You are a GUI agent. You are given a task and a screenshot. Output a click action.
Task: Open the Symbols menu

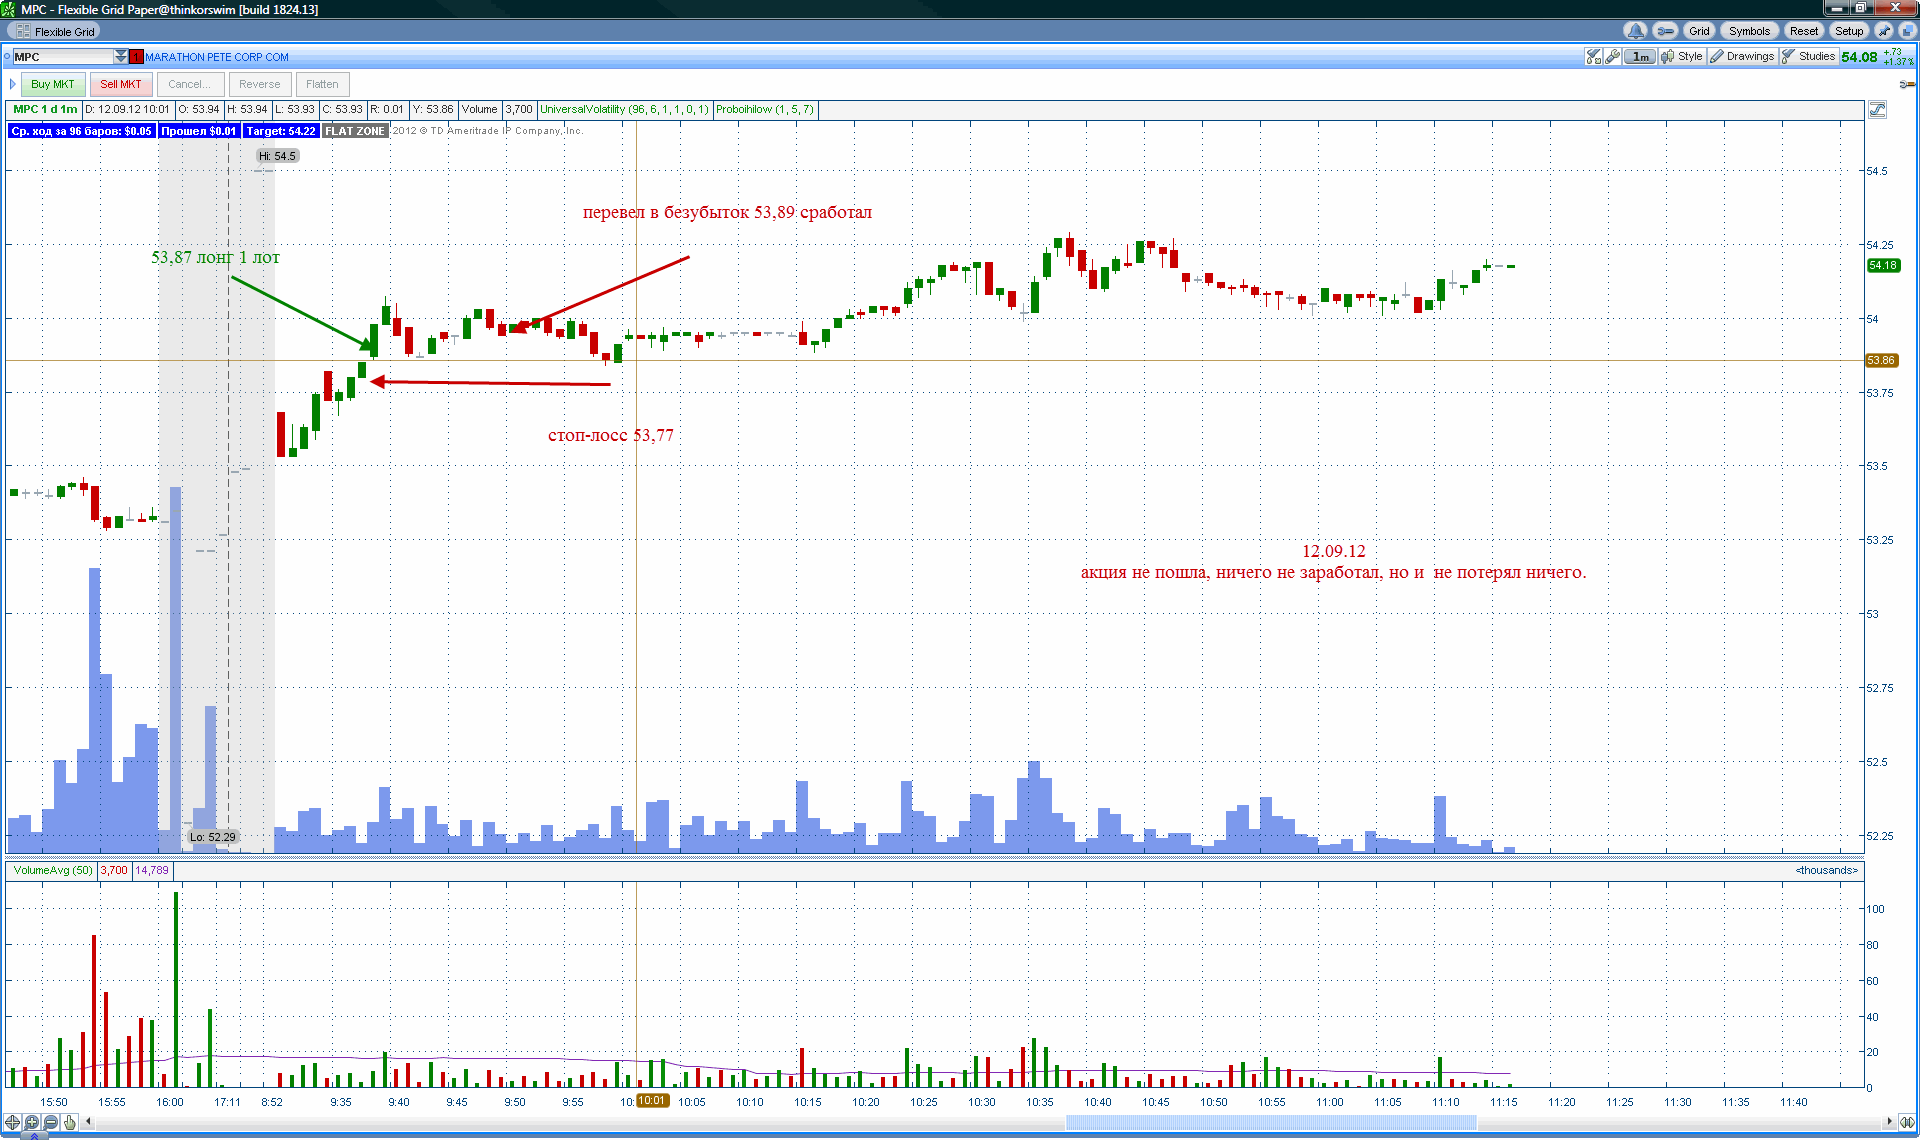(1749, 31)
